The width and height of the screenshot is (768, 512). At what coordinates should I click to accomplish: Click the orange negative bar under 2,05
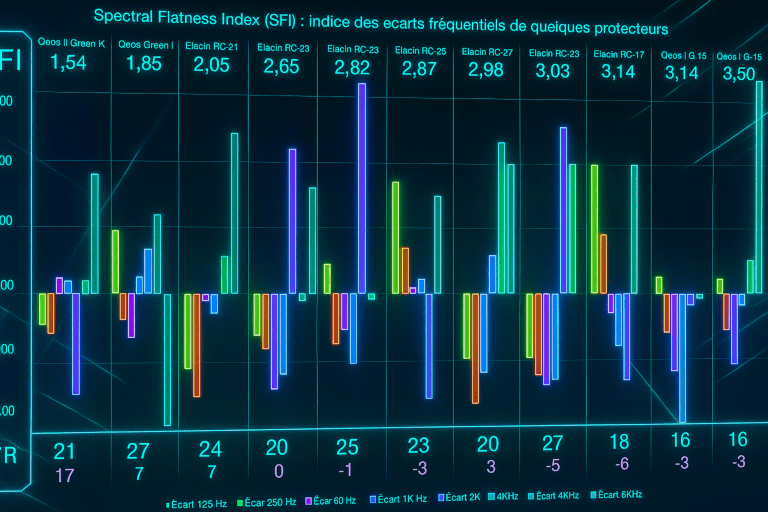[196, 345]
